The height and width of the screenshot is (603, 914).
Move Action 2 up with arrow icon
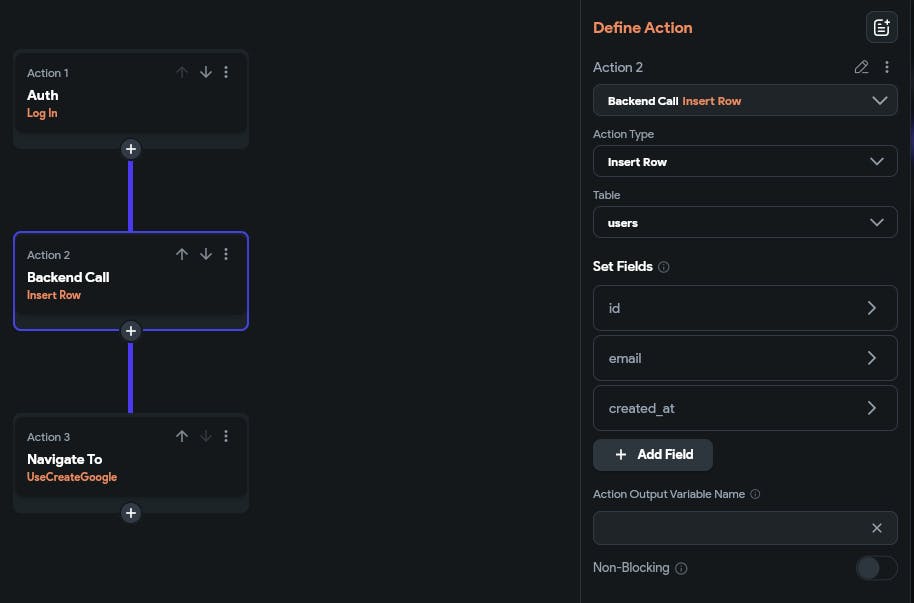[182, 254]
